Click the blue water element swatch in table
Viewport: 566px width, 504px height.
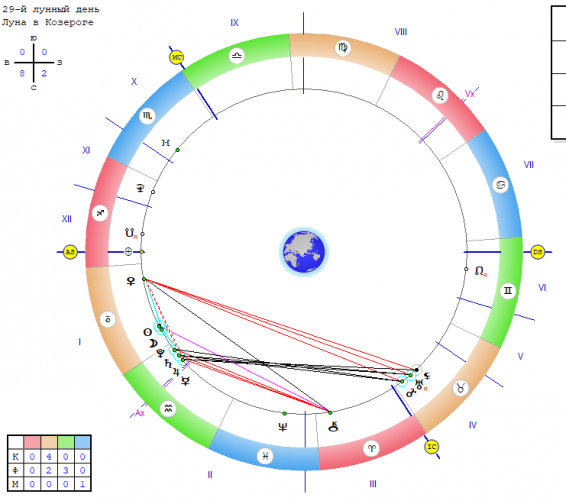tap(83, 442)
